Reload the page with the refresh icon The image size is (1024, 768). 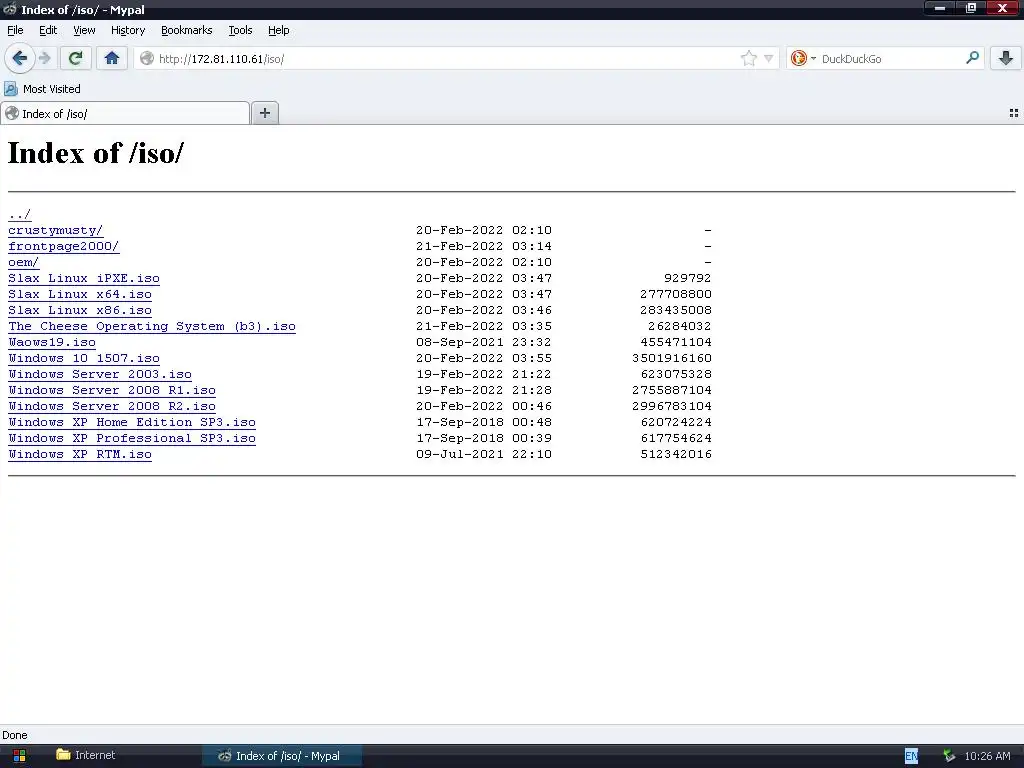click(75, 59)
